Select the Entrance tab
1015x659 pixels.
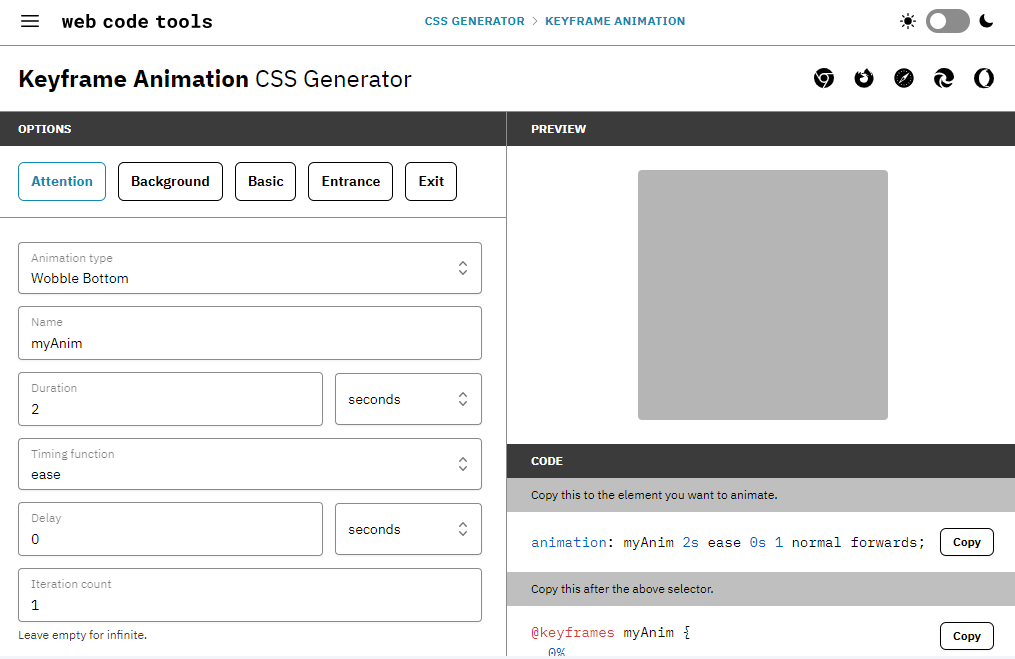350,181
